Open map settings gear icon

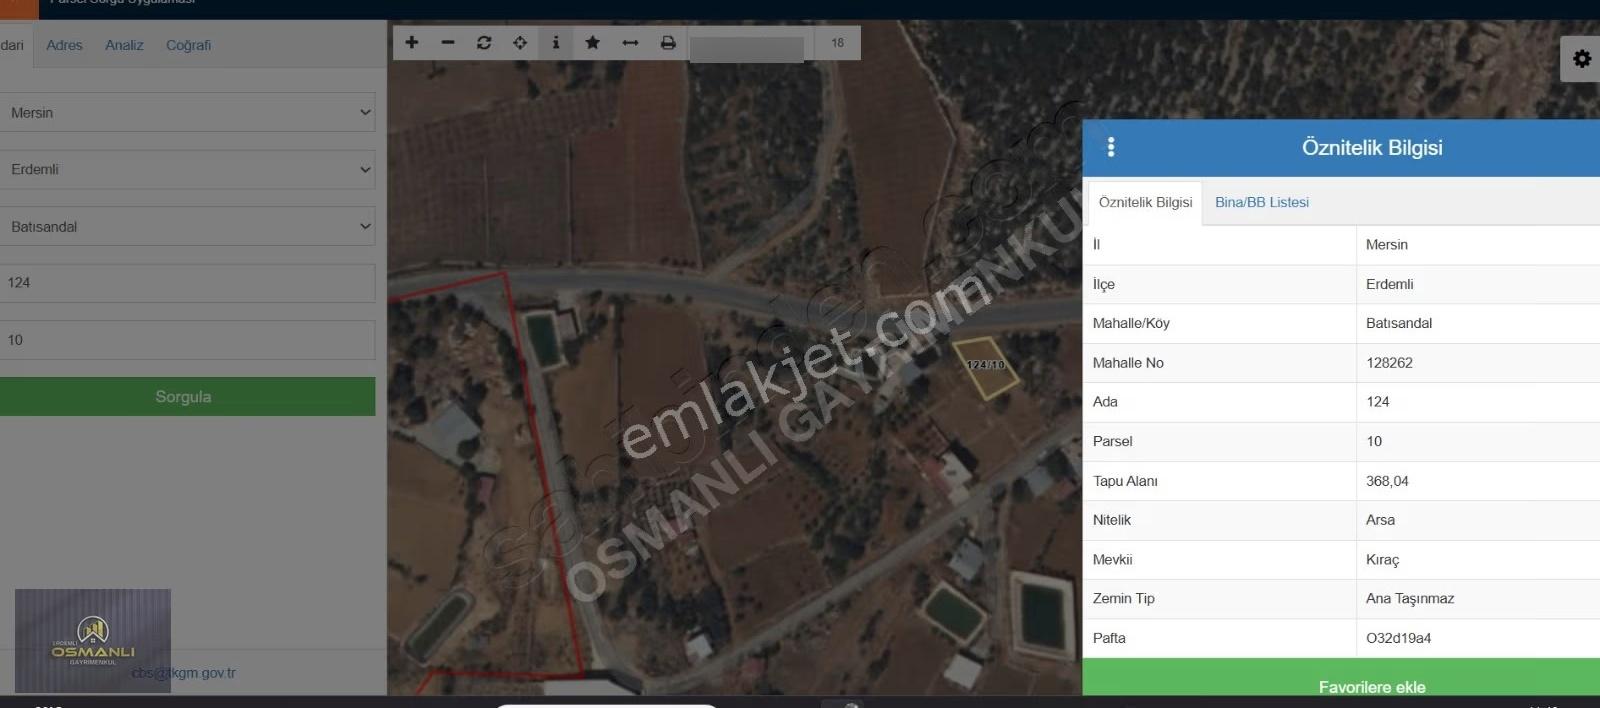pos(1581,59)
